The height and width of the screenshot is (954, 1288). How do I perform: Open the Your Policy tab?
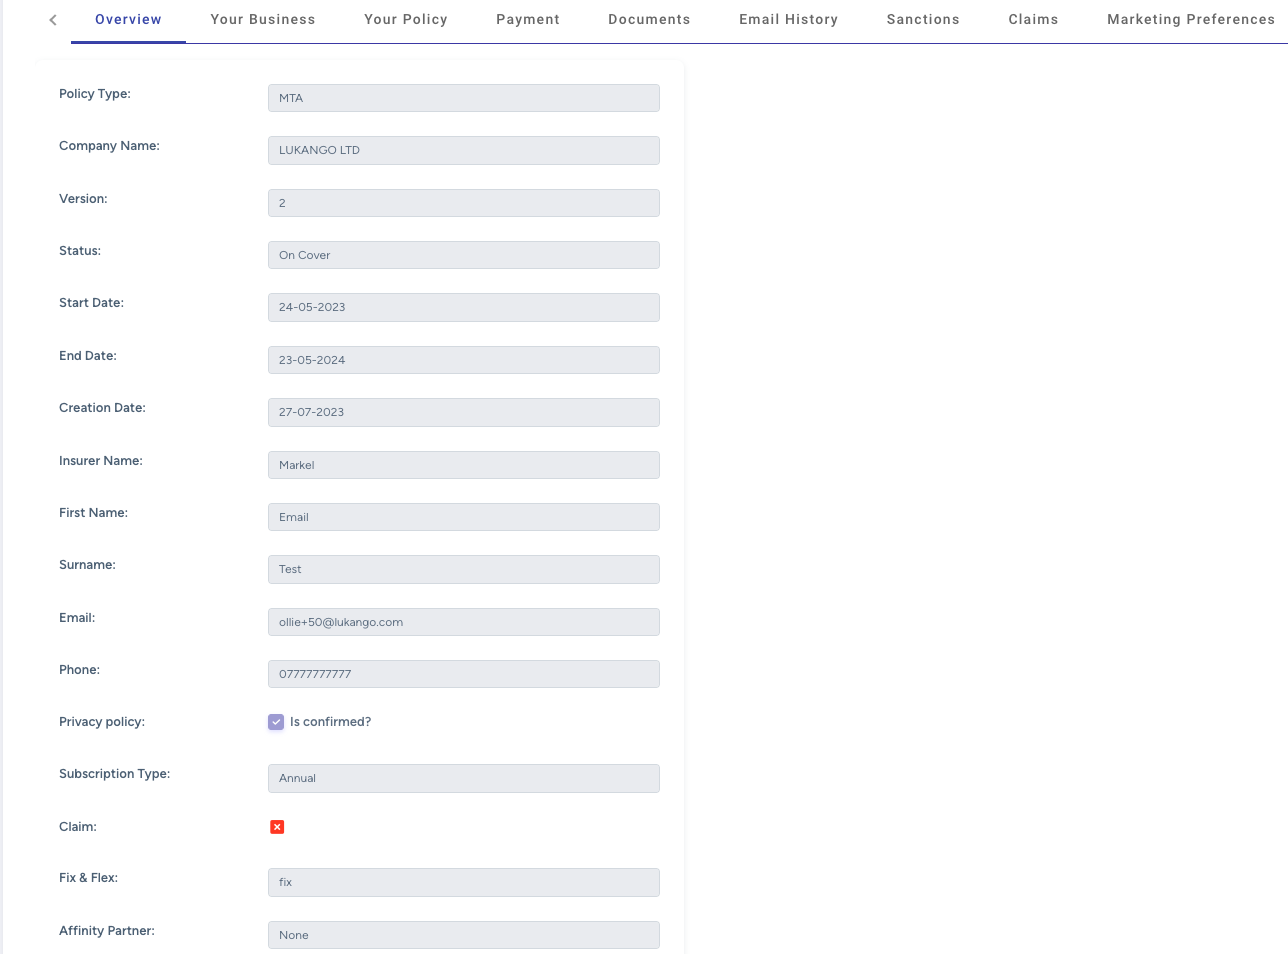tap(405, 19)
